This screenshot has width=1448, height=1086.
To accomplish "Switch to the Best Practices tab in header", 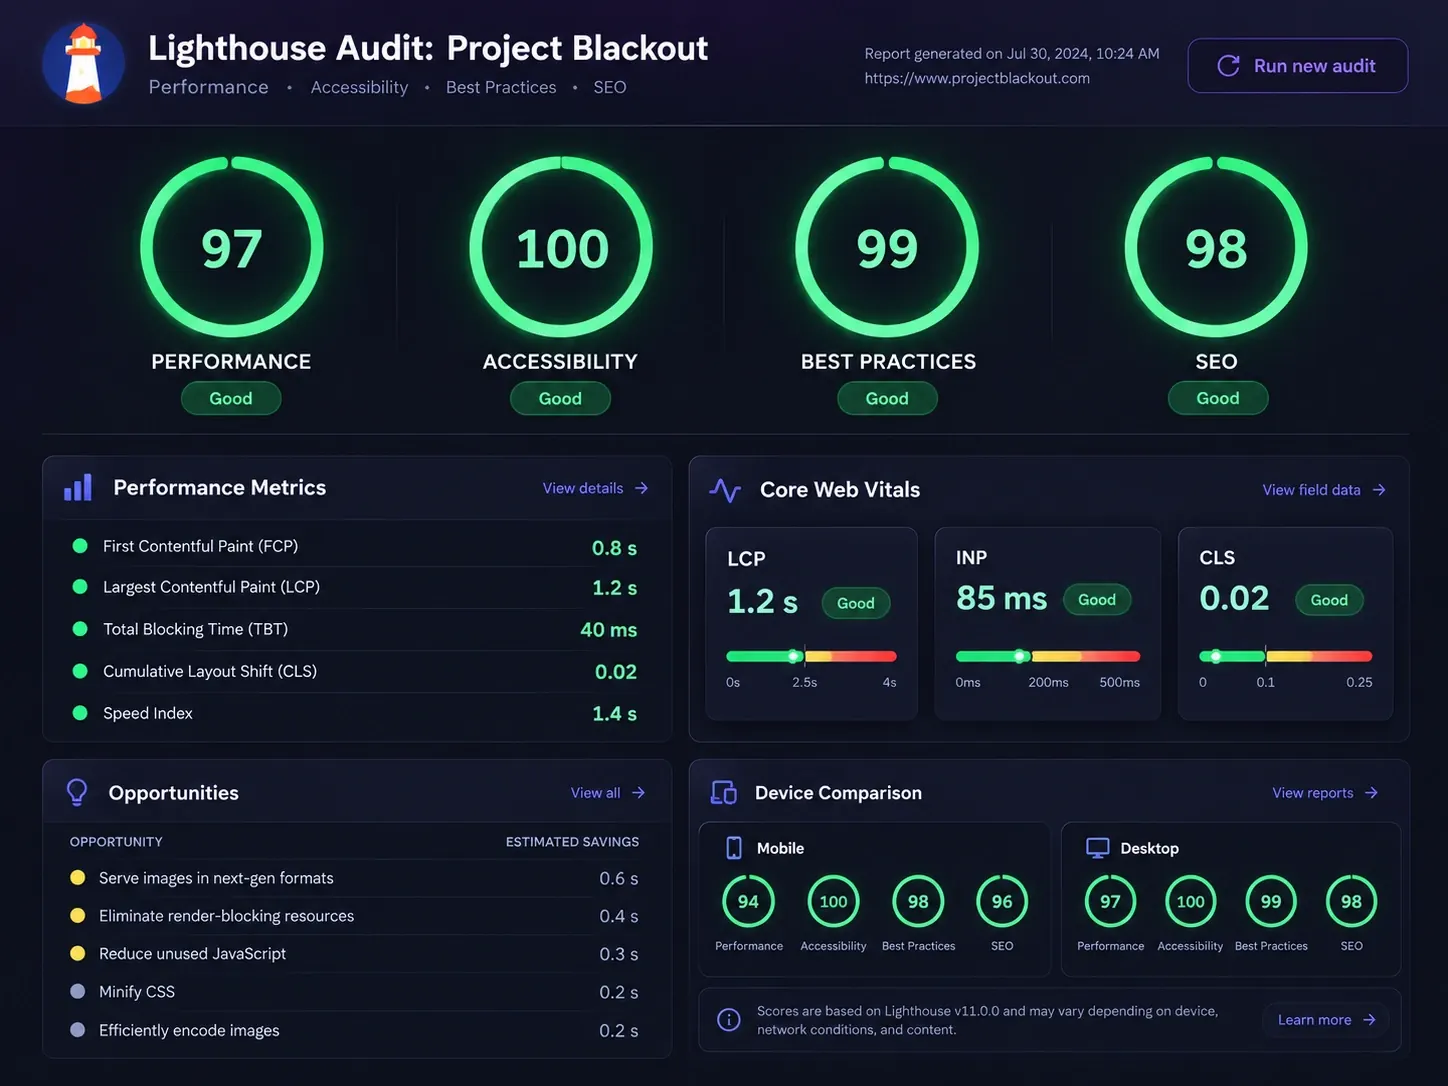I will coord(501,87).
